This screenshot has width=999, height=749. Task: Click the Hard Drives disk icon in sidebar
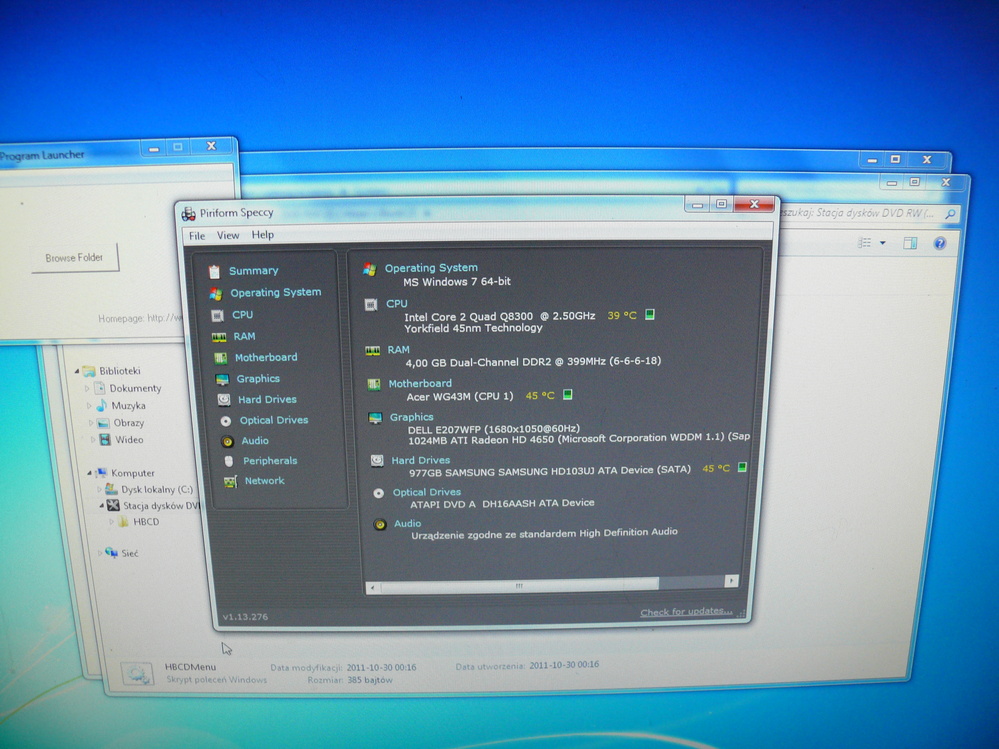pos(224,400)
